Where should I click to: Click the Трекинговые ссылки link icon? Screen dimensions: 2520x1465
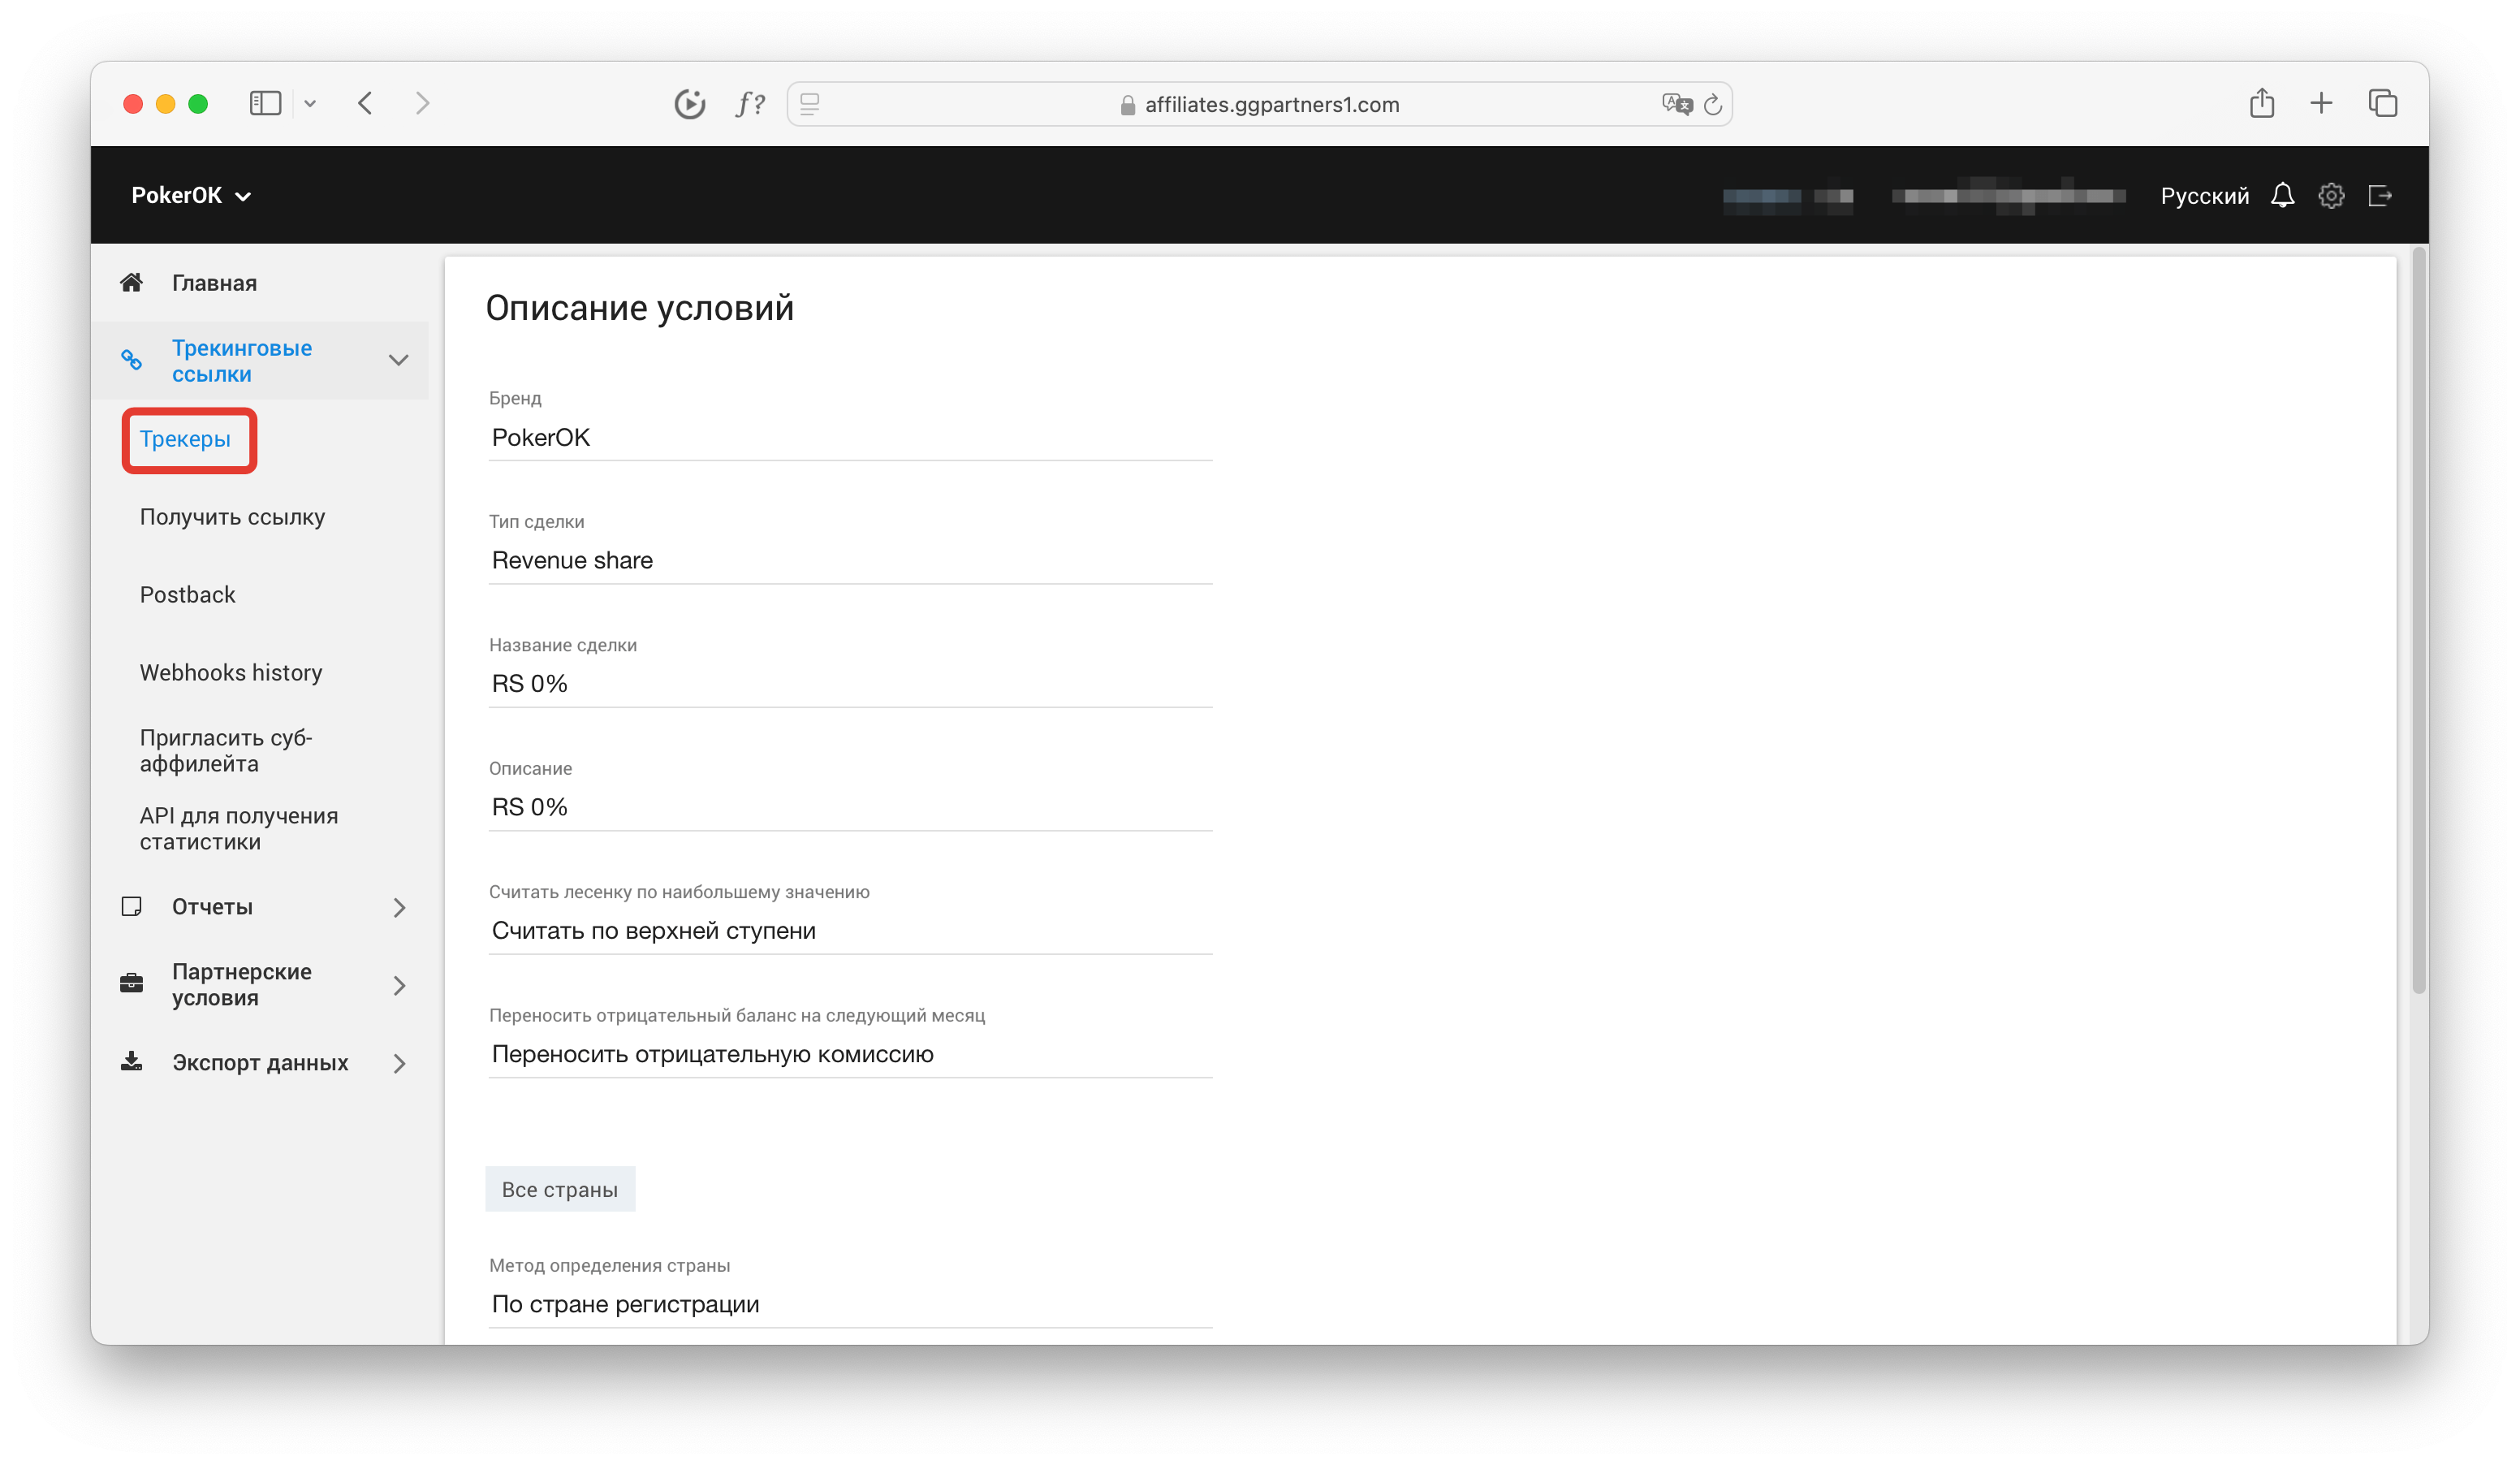tap(131, 360)
